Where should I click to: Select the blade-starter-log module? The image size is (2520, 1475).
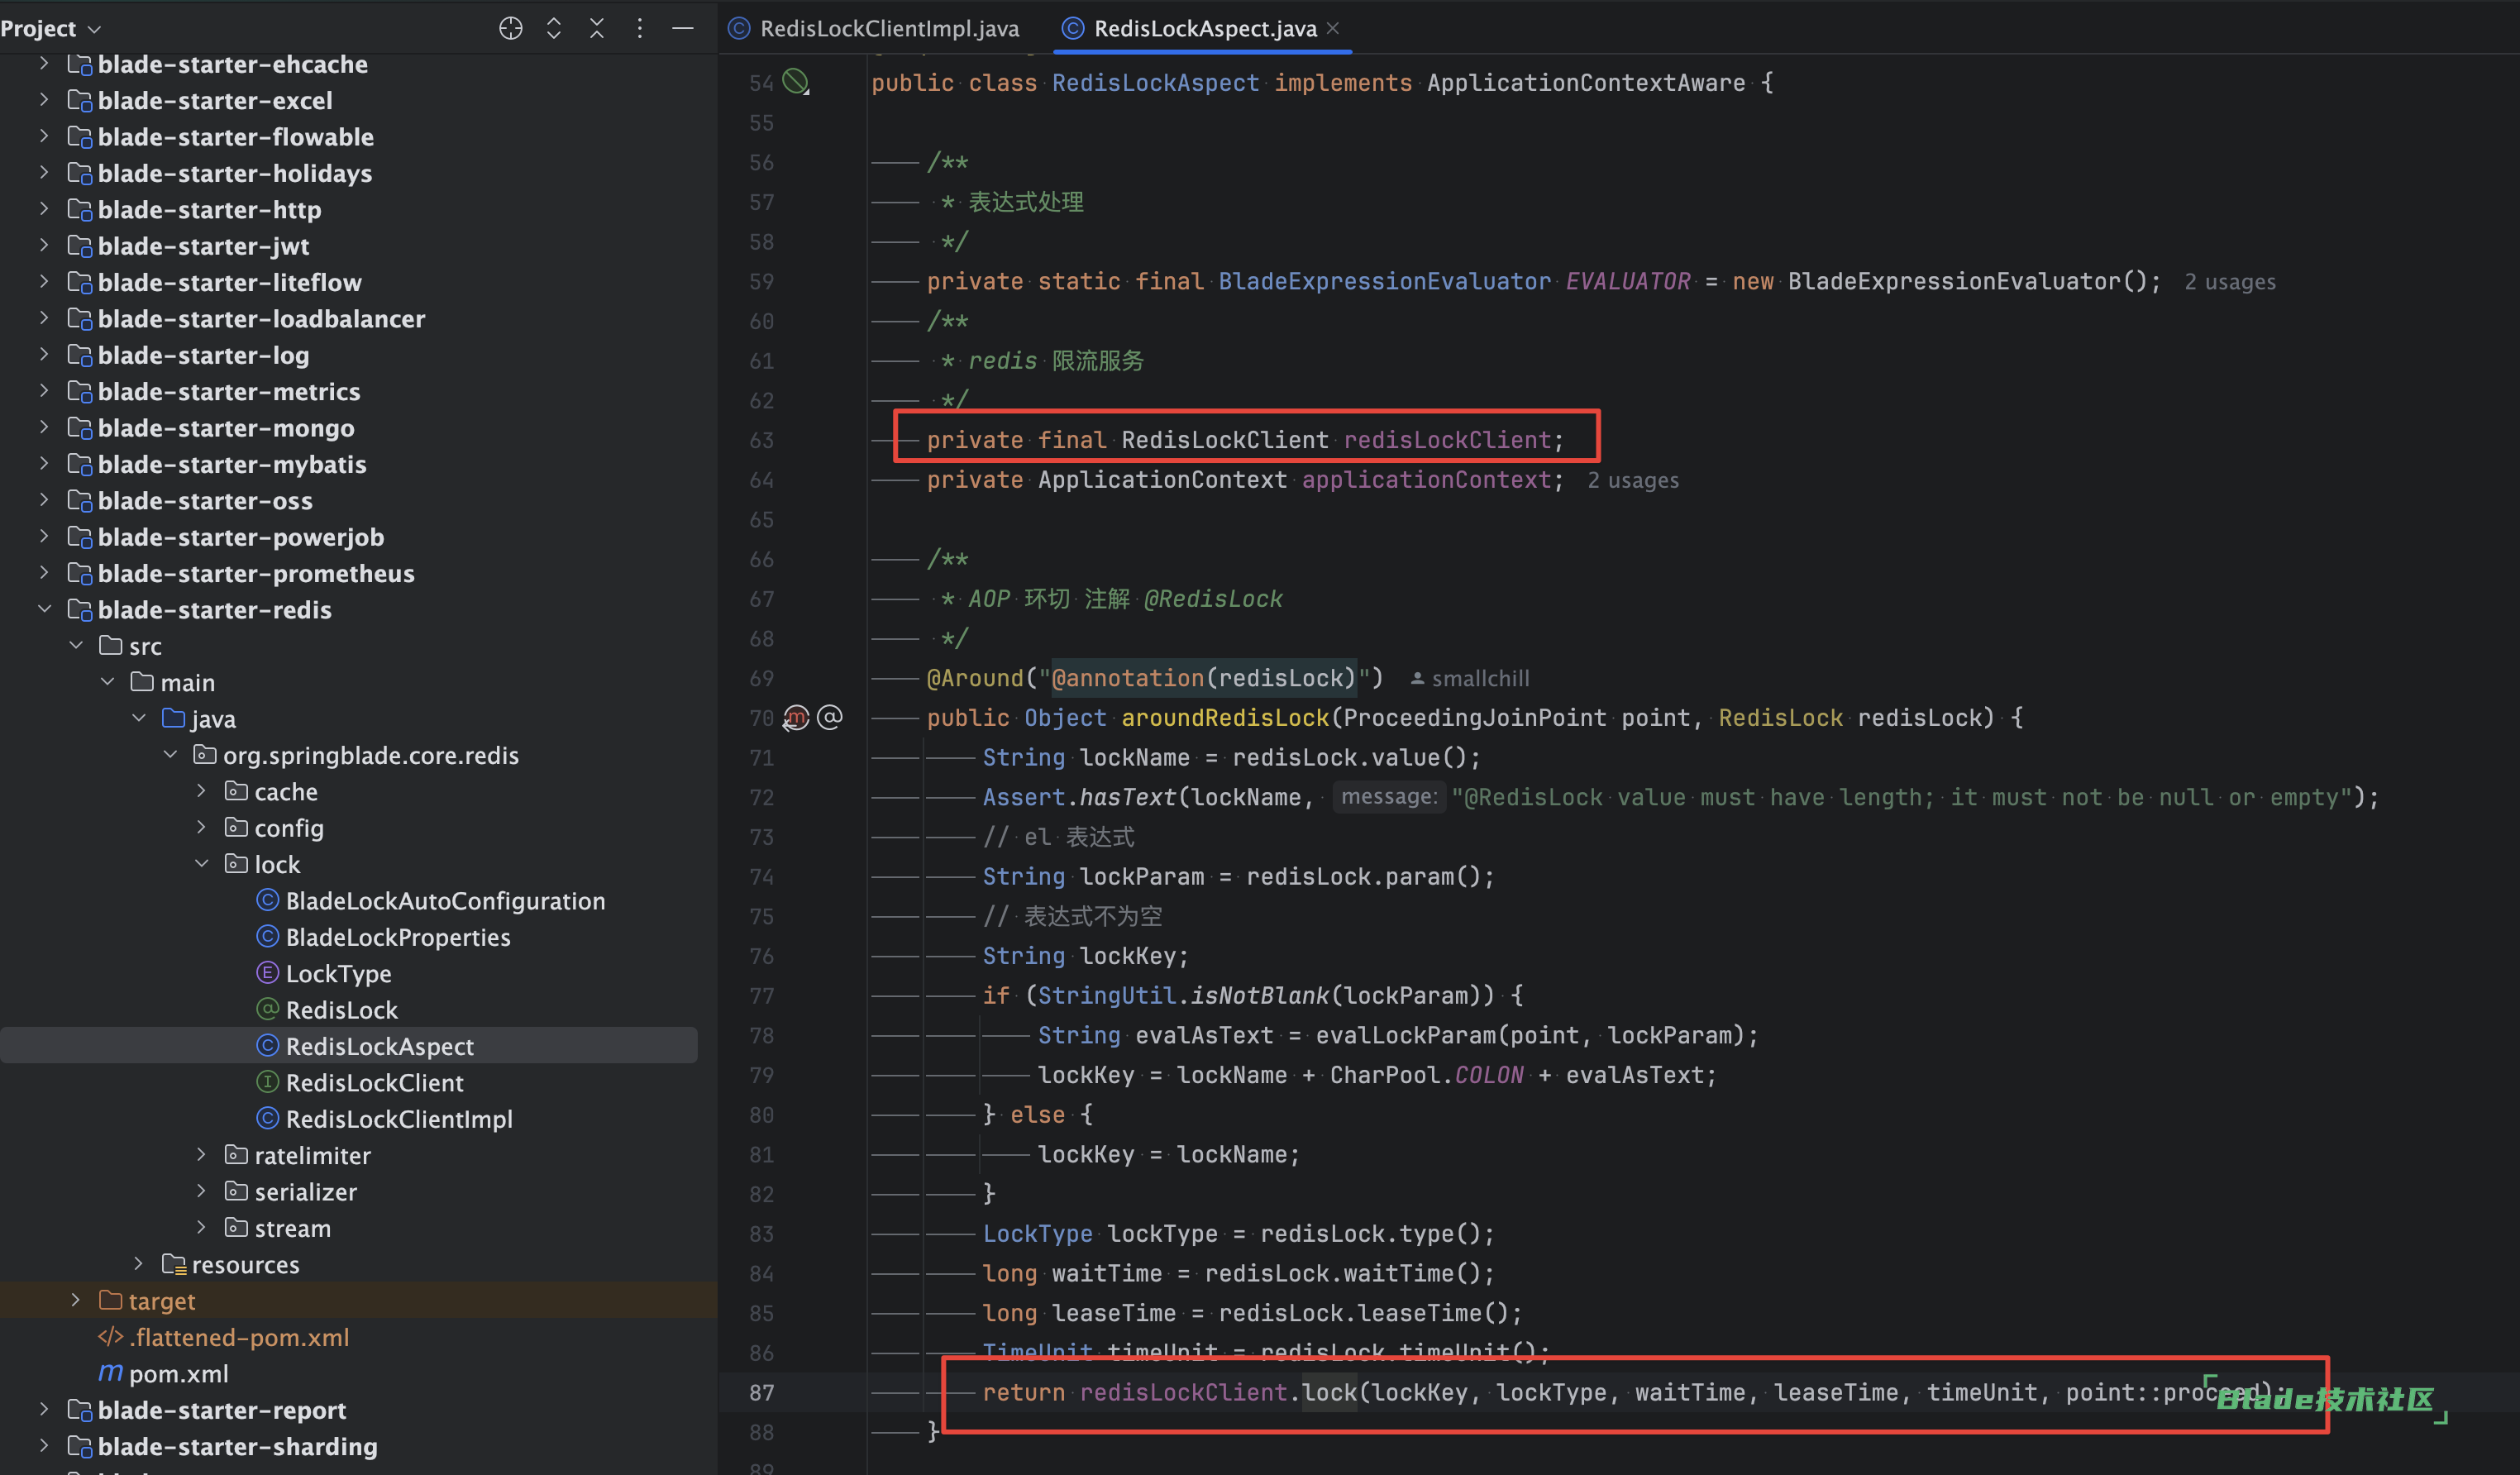pyautogui.click(x=203, y=355)
